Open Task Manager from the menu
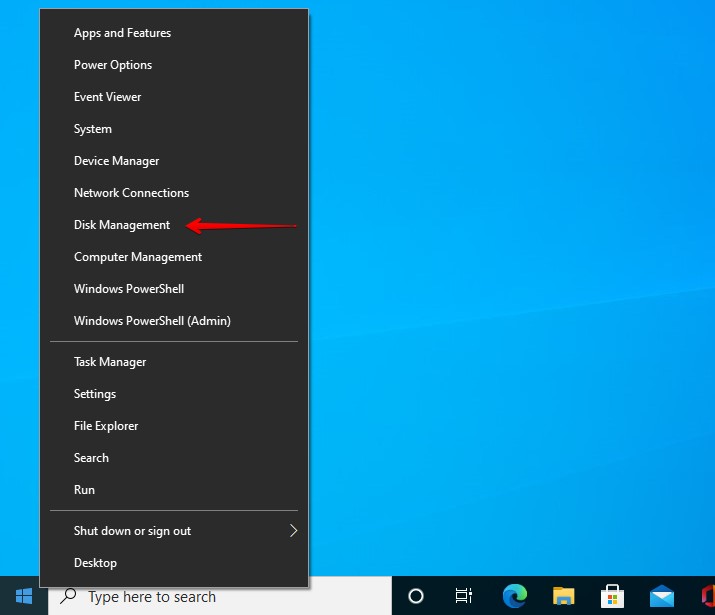 point(110,362)
